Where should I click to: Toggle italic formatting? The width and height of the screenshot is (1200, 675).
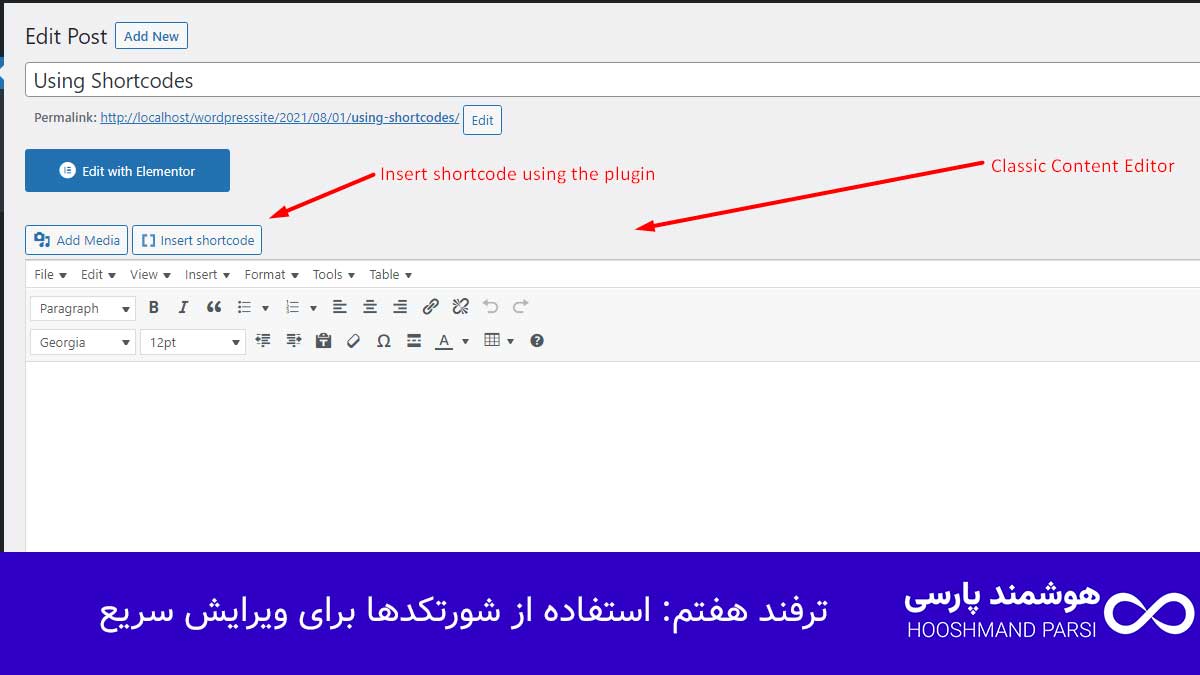(x=183, y=307)
